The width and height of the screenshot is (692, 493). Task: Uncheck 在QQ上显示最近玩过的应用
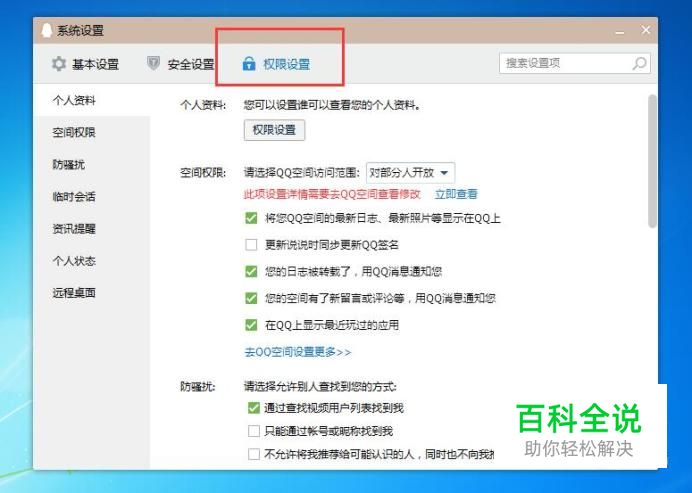click(251, 325)
